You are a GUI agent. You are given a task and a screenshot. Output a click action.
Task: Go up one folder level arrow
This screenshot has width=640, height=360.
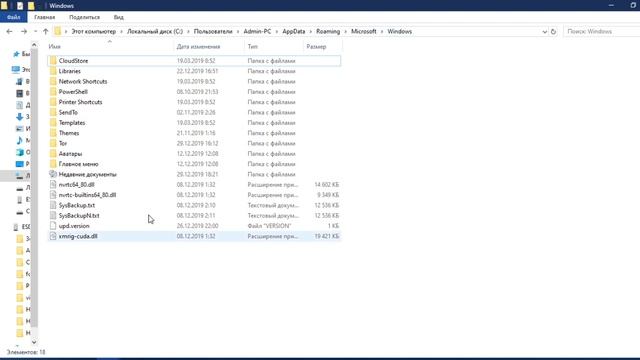coord(46,31)
